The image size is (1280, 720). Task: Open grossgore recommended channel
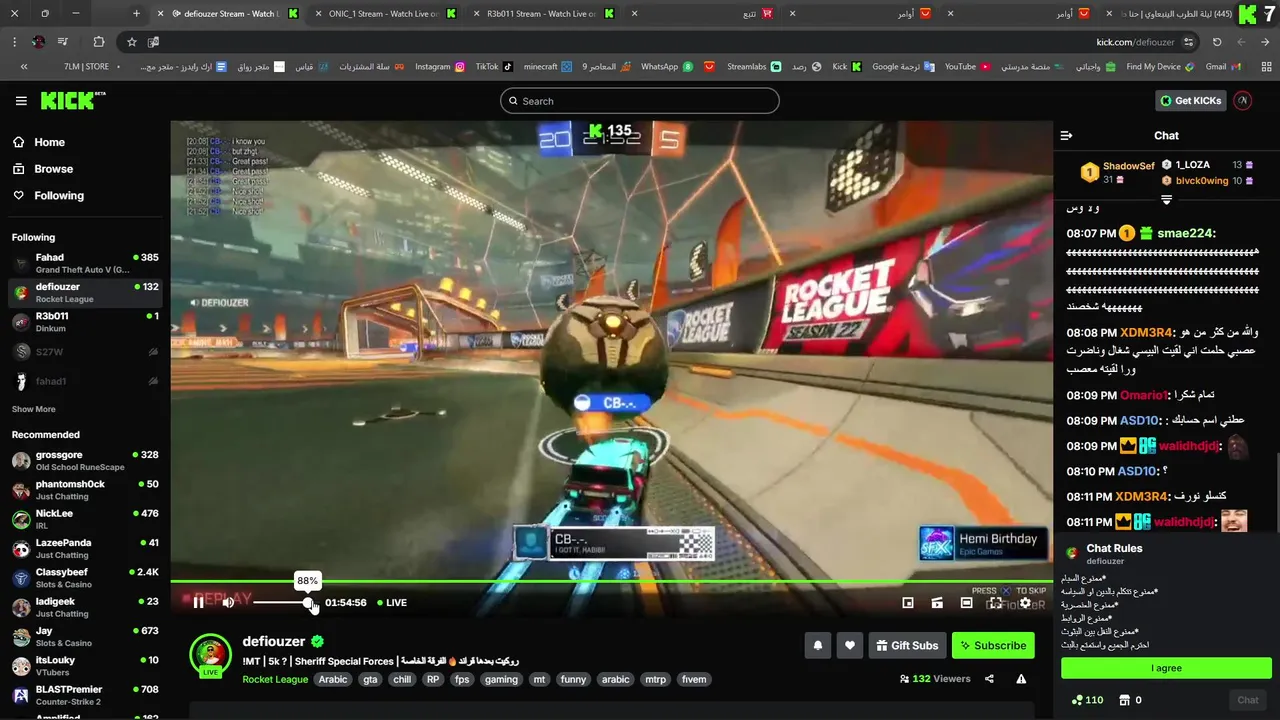tap(85, 460)
